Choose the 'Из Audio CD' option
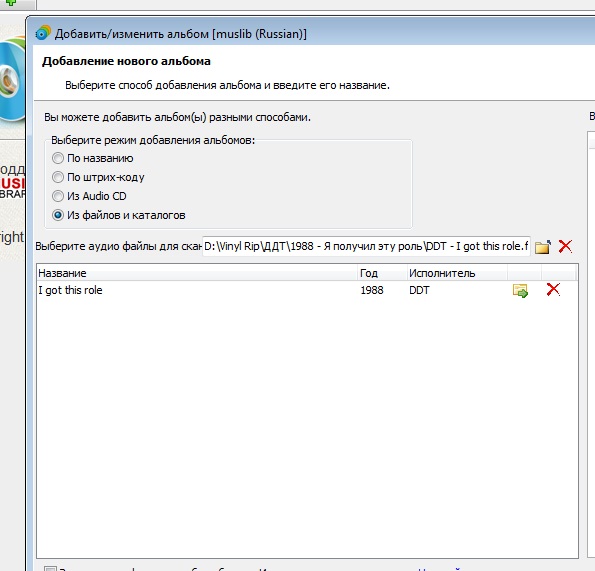 coord(58,196)
